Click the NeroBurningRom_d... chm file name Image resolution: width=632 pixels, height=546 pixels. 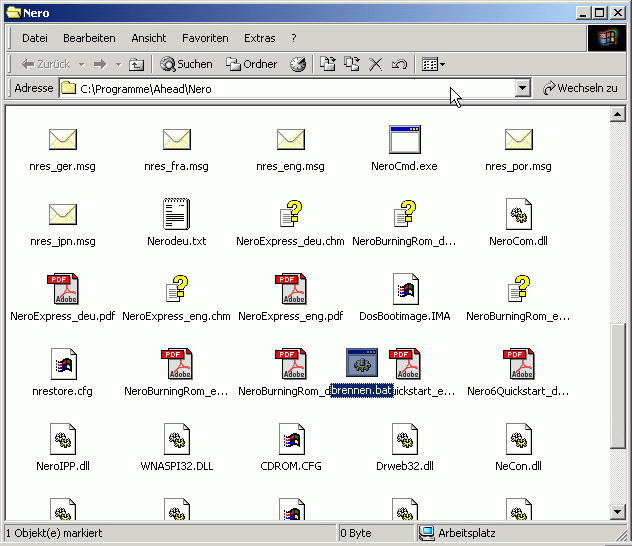[x=404, y=241]
